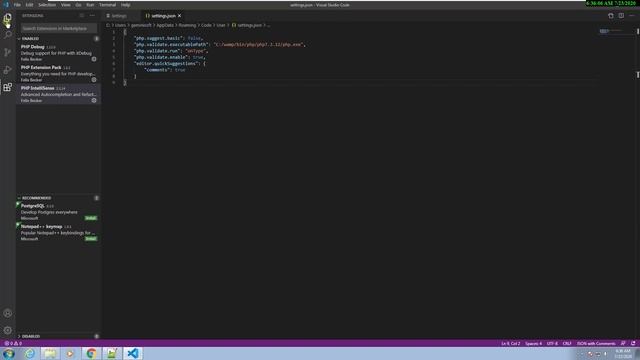Open manage gear for PHP Debug extension

click(94, 59)
